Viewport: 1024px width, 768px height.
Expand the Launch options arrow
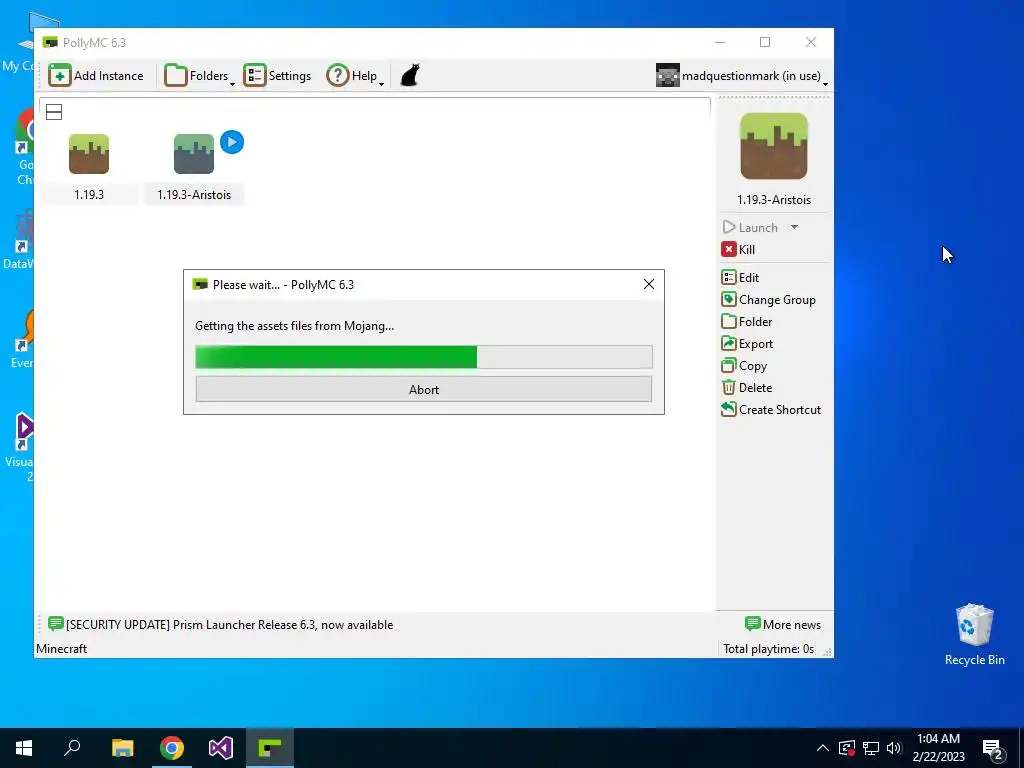[x=794, y=227]
